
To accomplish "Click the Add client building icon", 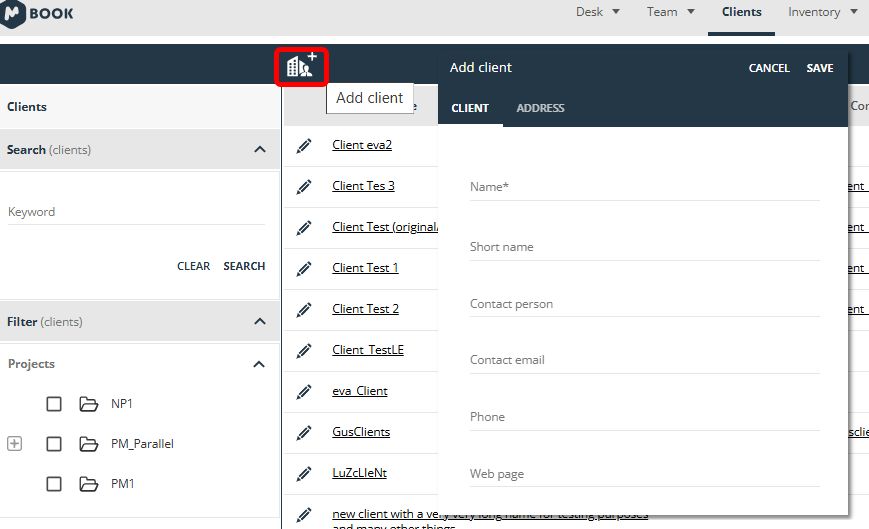I will [301, 66].
